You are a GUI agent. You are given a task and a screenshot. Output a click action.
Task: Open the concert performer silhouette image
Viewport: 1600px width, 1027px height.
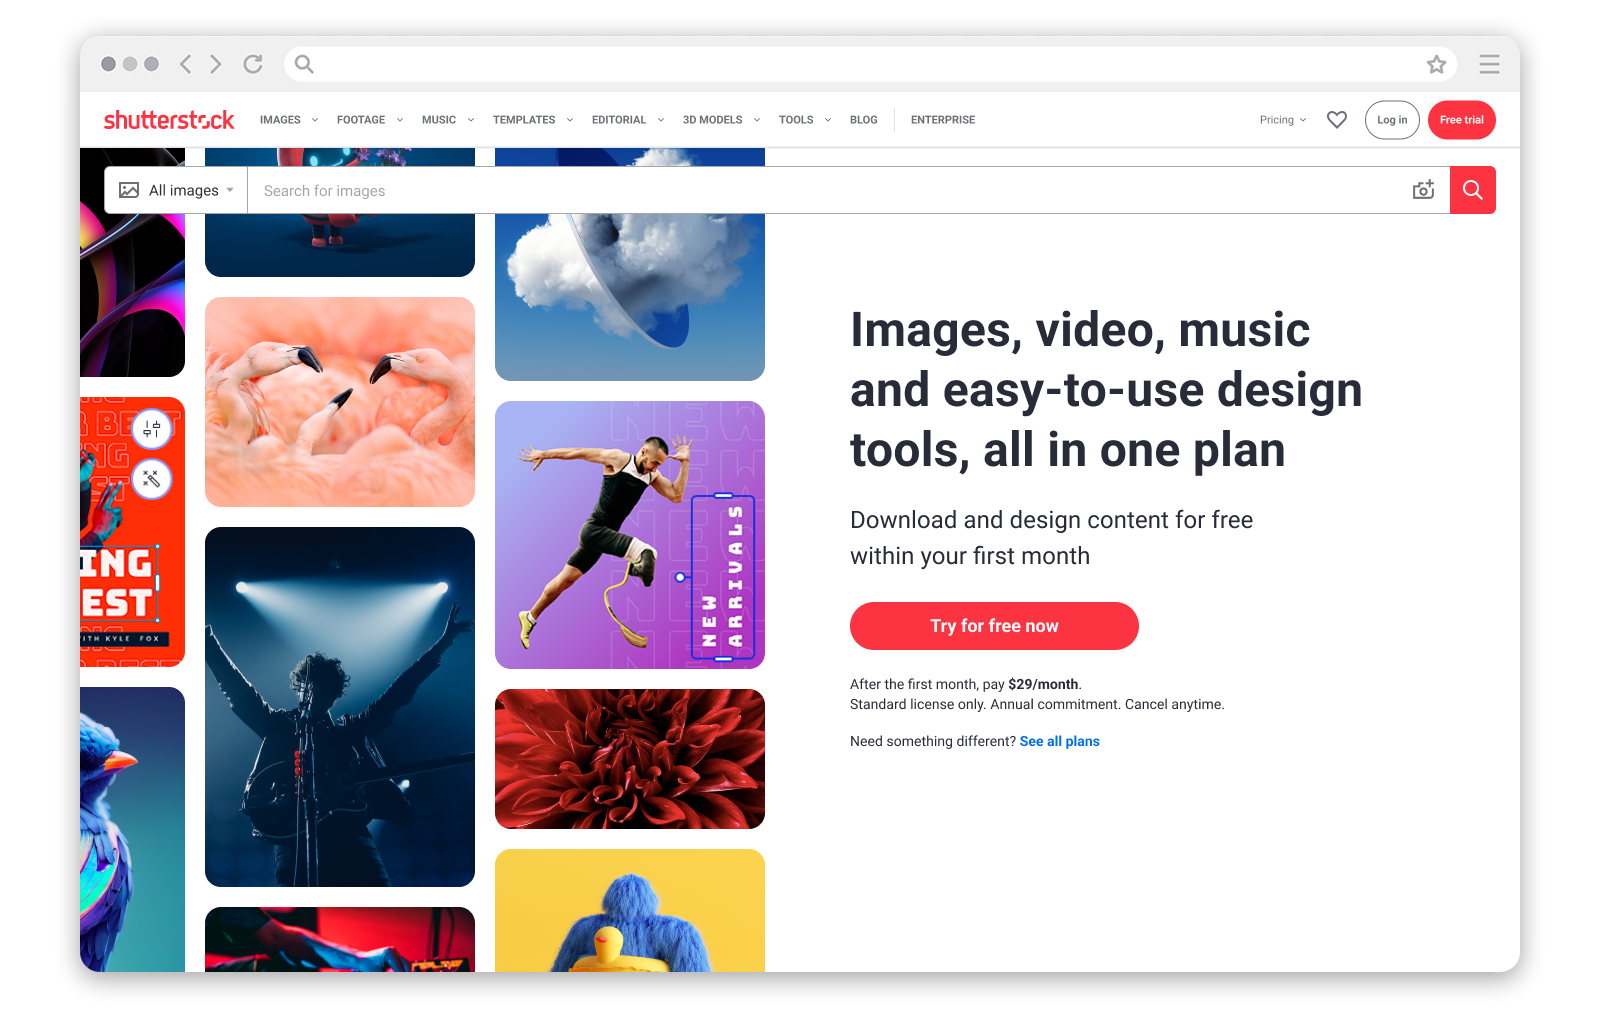tap(340, 707)
